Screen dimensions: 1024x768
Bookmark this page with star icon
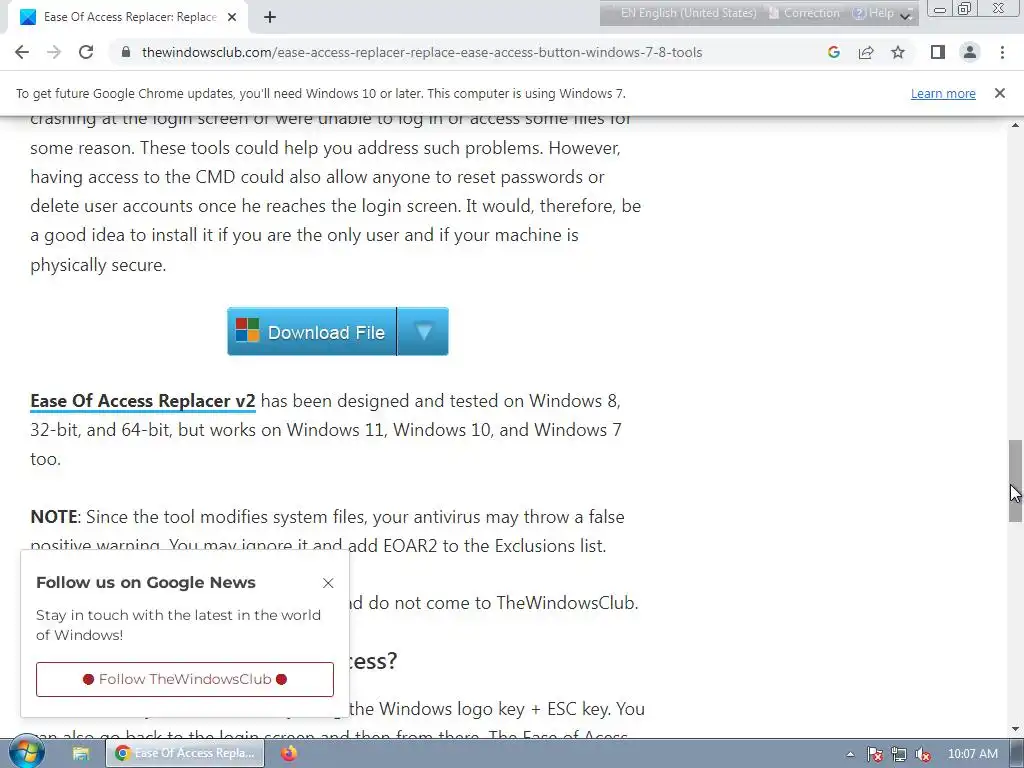898,52
